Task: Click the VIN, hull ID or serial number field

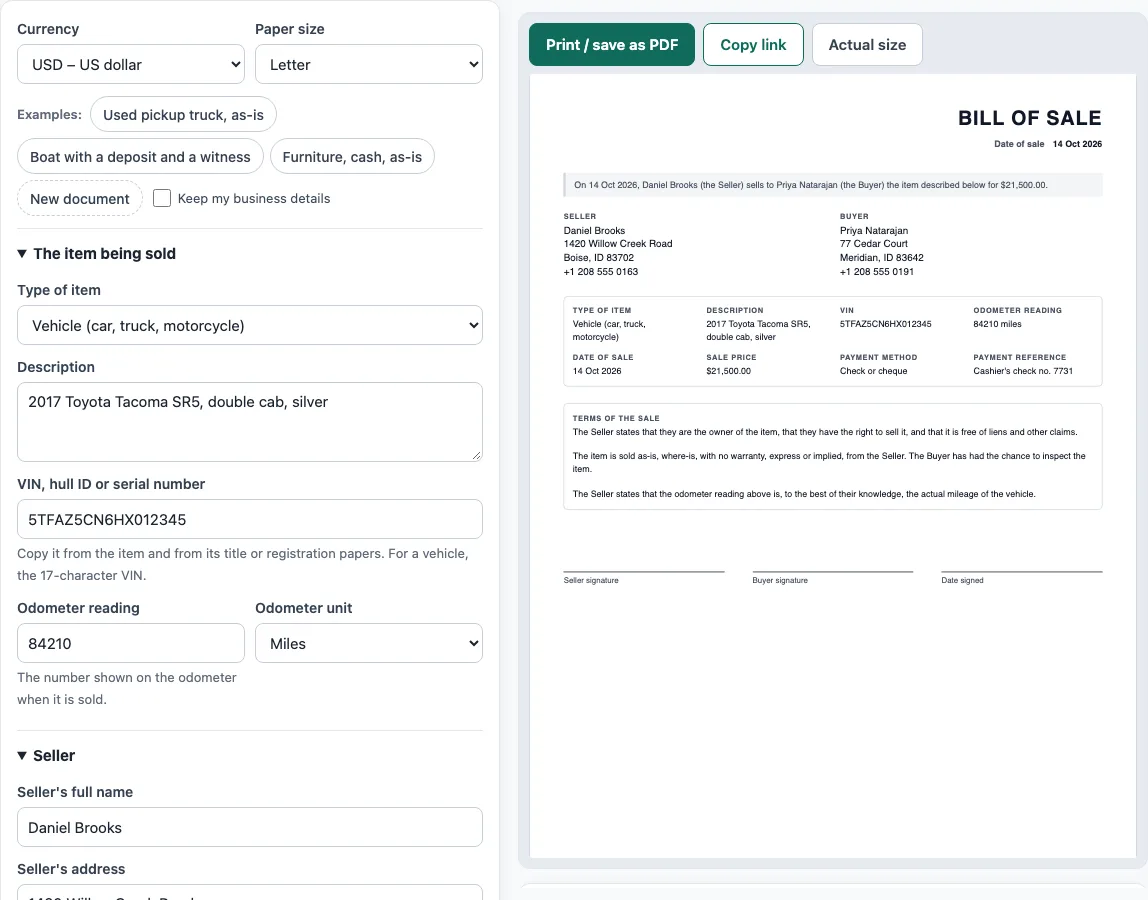Action: point(250,519)
